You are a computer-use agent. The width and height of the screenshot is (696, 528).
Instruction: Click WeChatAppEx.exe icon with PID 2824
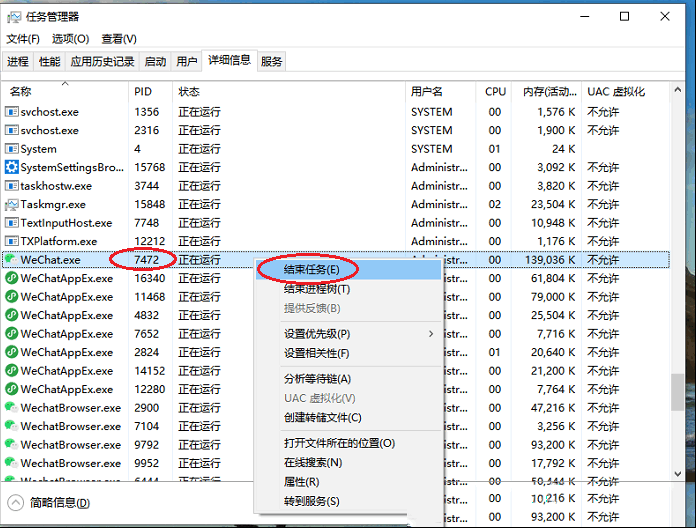pyautogui.click(x=11, y=352)
